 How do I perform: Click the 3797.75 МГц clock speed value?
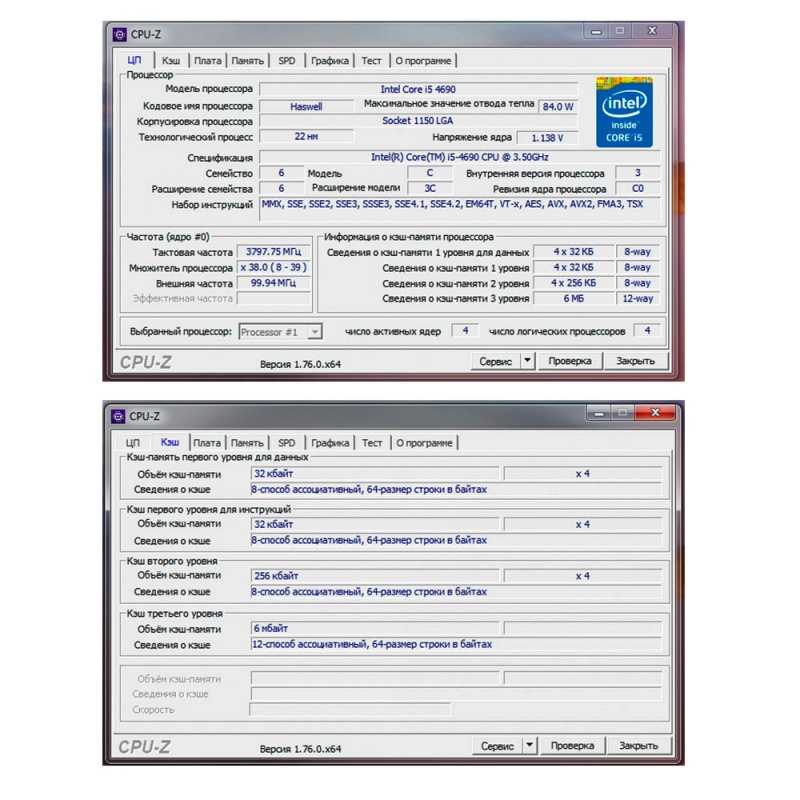(273, 252)
